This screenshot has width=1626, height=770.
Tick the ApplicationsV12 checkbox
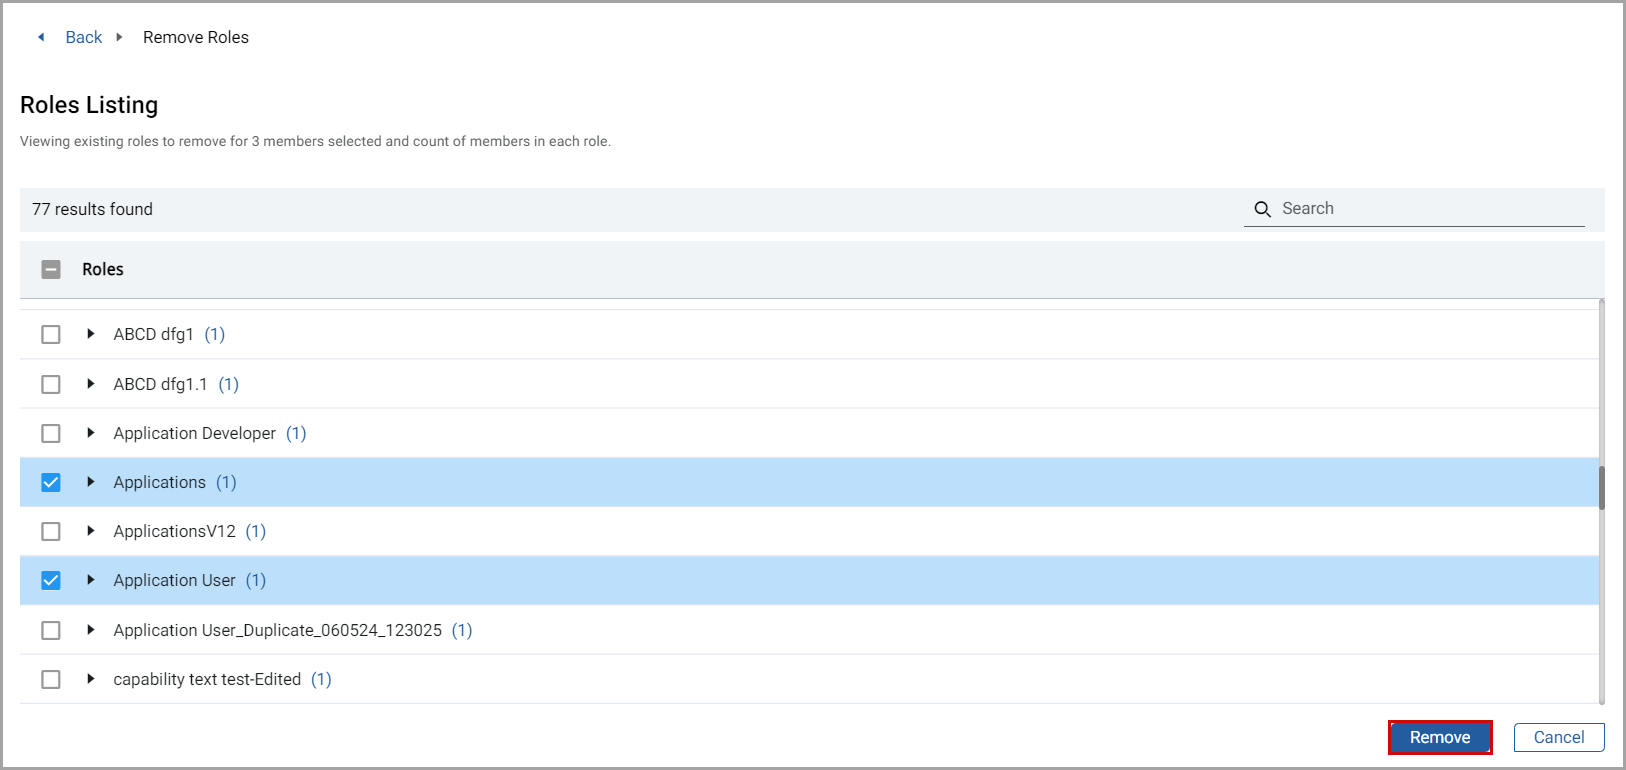[51, 531]
